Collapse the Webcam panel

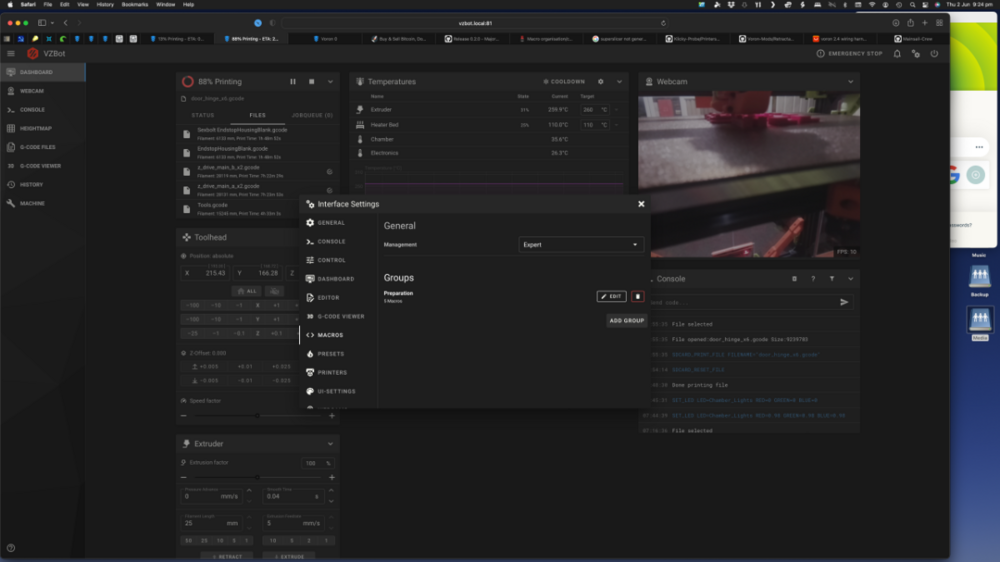pos(850,82)
